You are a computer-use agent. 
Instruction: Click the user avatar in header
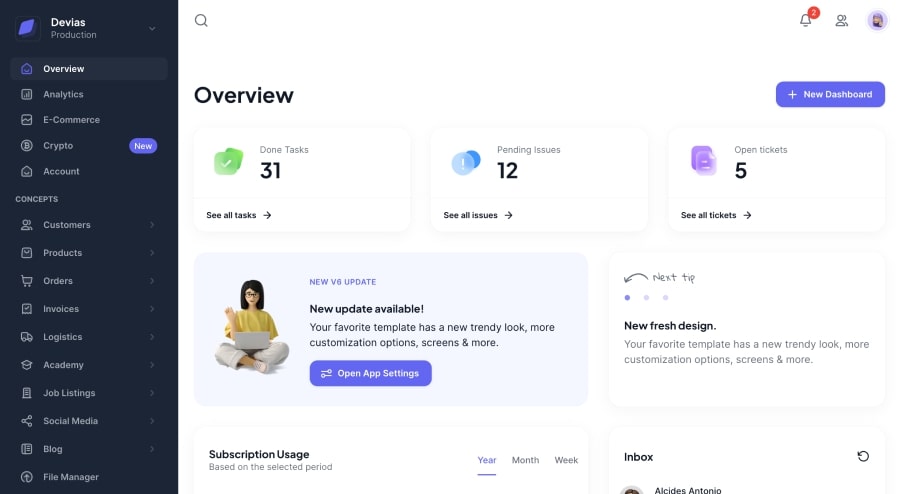click(877, 20)
